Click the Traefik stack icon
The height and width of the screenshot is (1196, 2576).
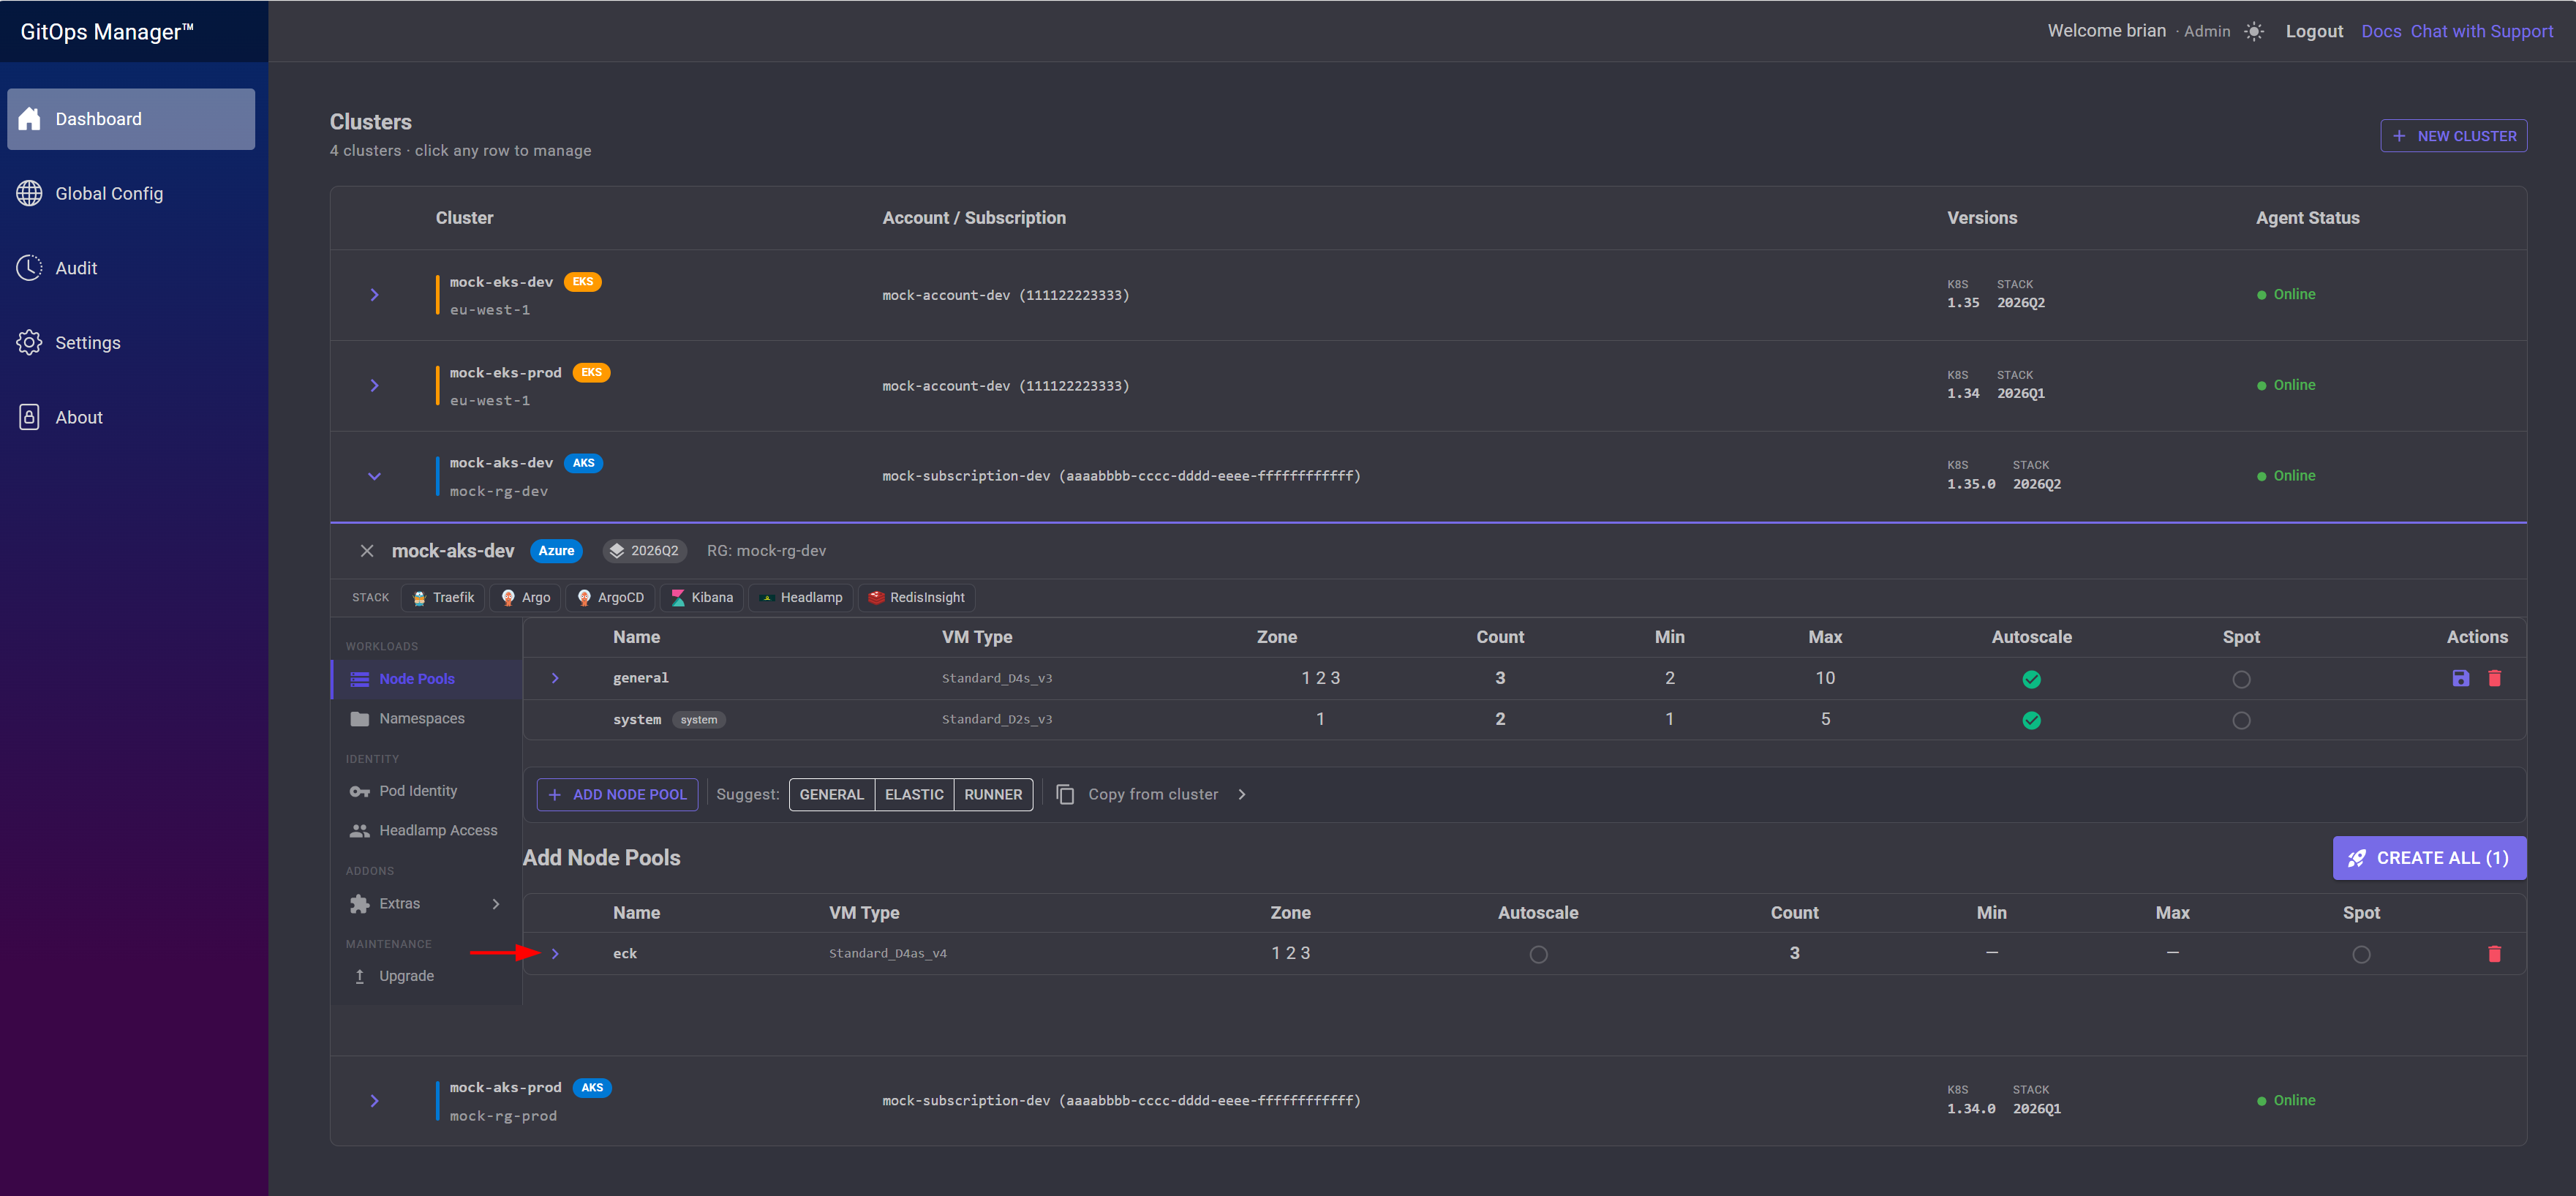click(x=420, y=597)
